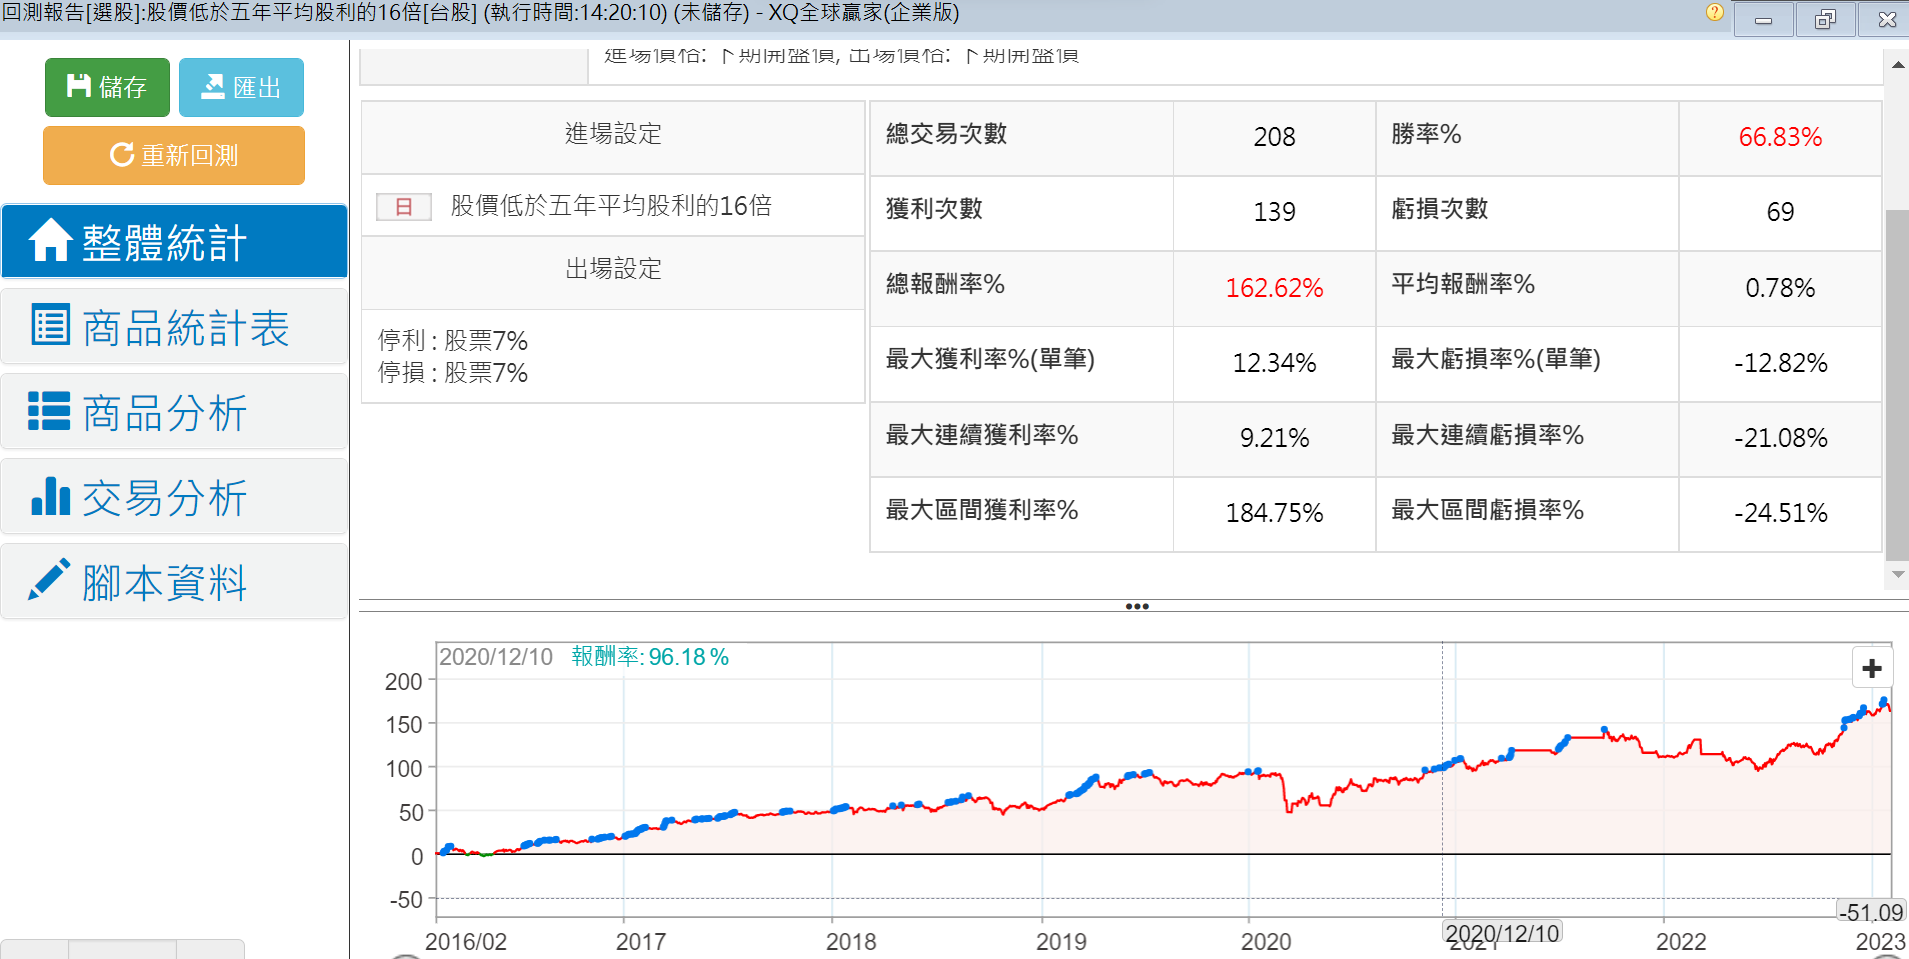
Task: Open the 整體統計 overall statistics tab
Action: pyautogui.click(x=174, y=242)
